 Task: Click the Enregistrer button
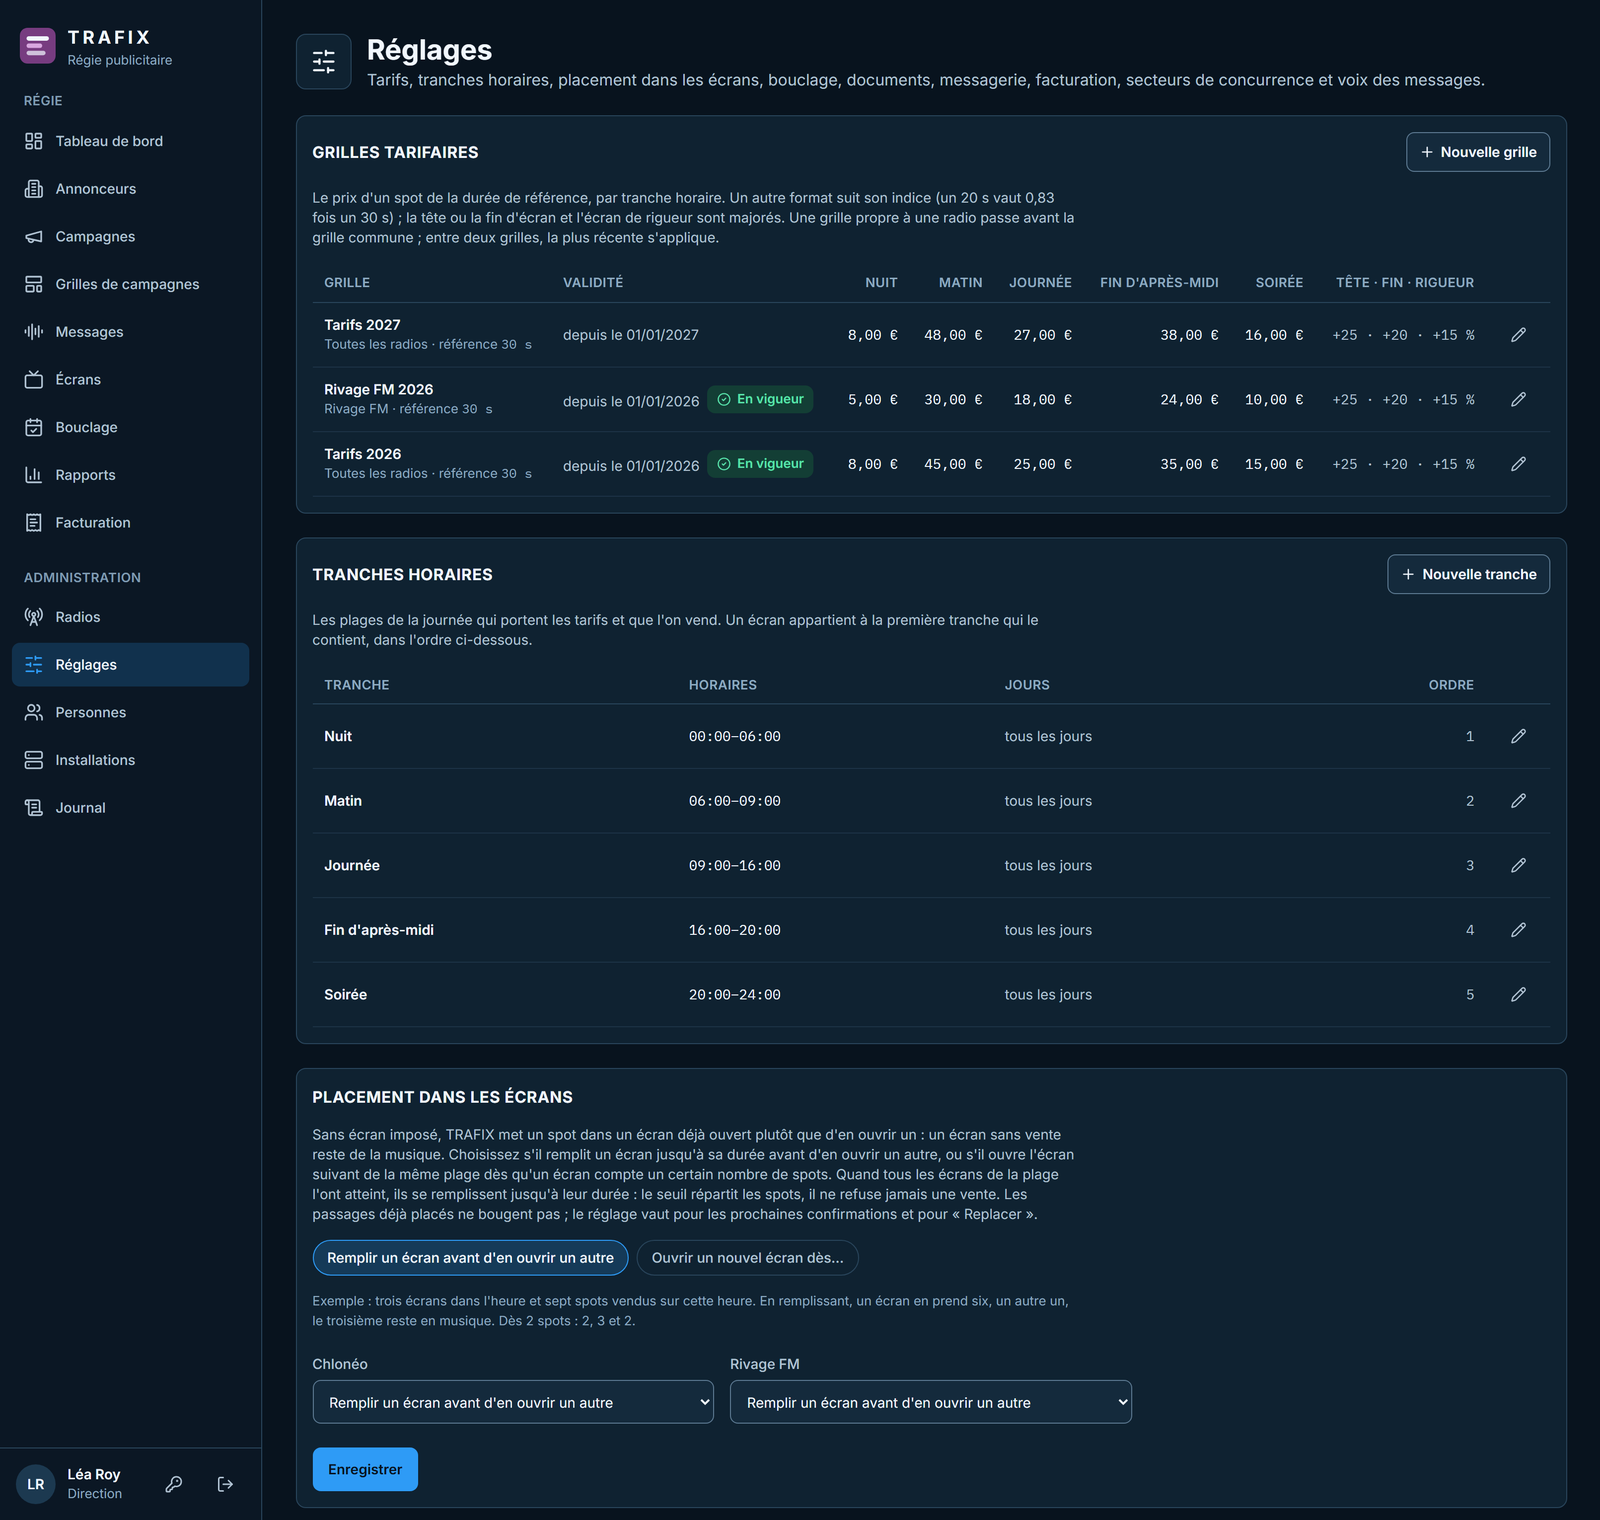(x=365, y=1469)
